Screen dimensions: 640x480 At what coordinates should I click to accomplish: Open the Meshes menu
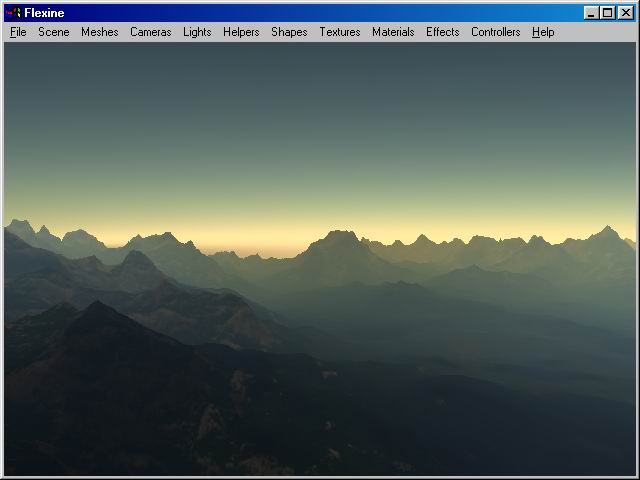click(x=100, y=32)
